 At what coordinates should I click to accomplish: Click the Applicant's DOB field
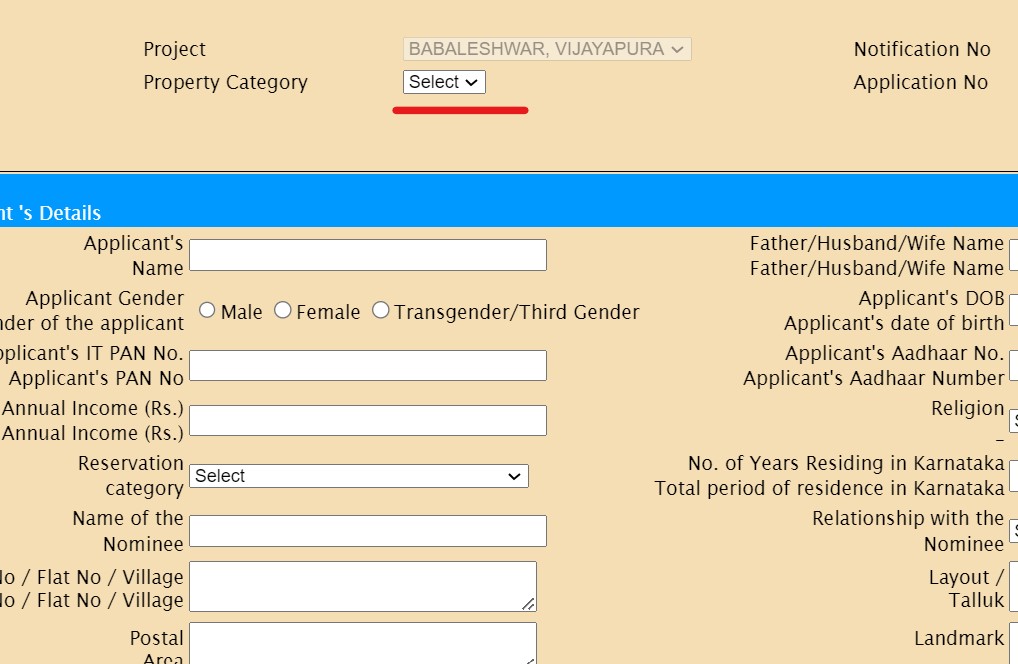1013,310
